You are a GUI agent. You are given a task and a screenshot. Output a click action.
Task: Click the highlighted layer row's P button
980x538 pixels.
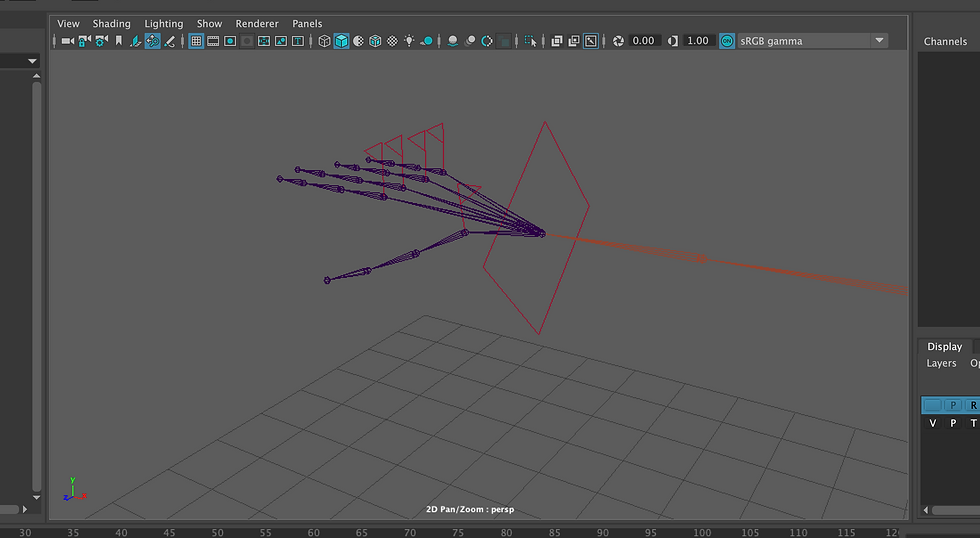click(x=953, y=405)
